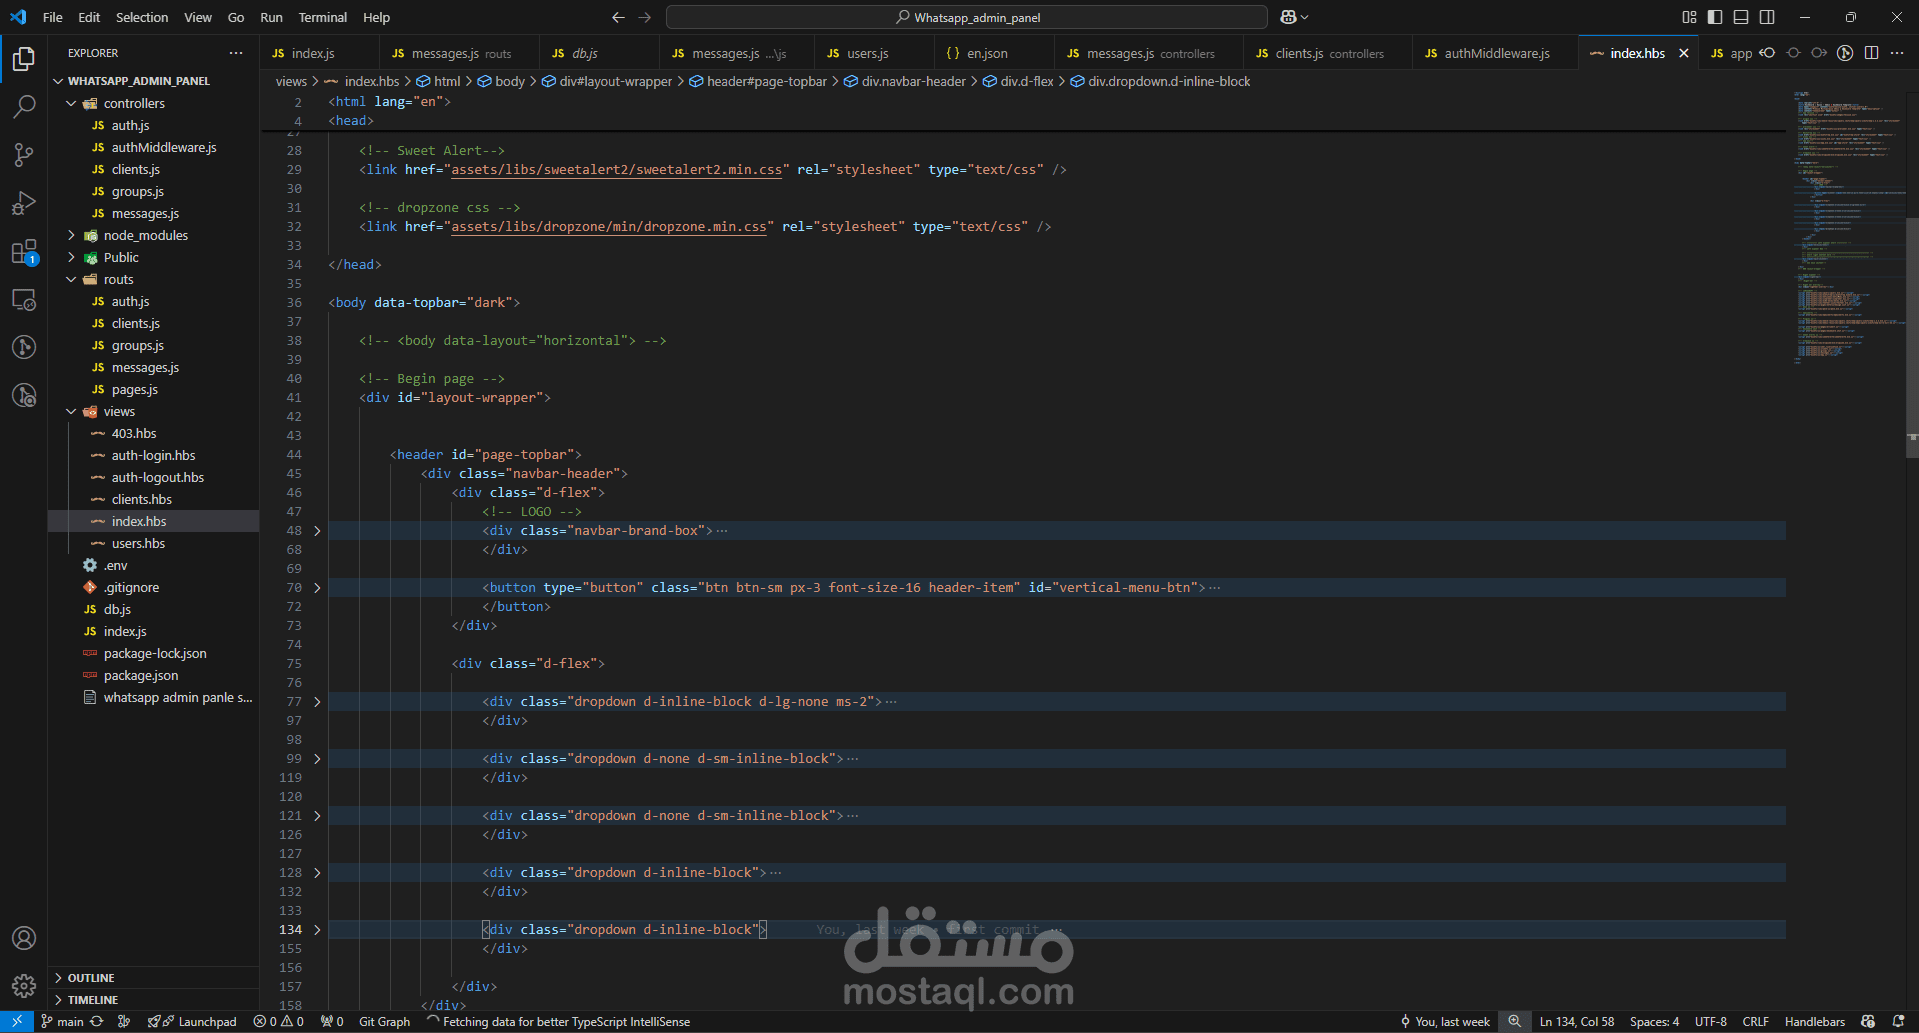Screen dimensions: 1919x1033
Task: Open the File menu
Action: [53, 17]
